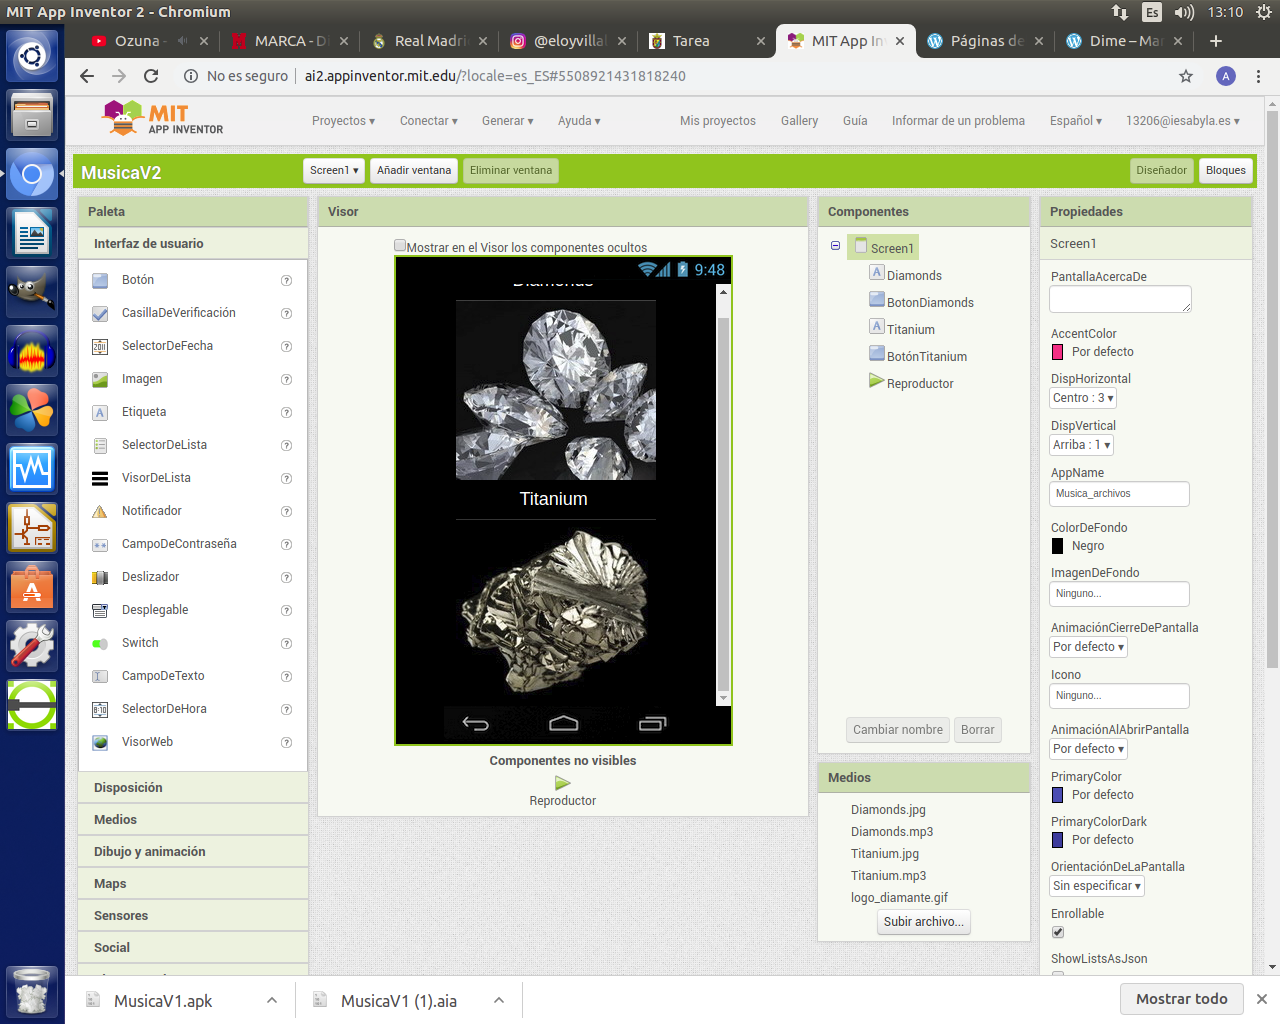This screenshot has height=1024, width=1280.
Task: Click the VisorWeb globe icon
Action: coord(100,743)
